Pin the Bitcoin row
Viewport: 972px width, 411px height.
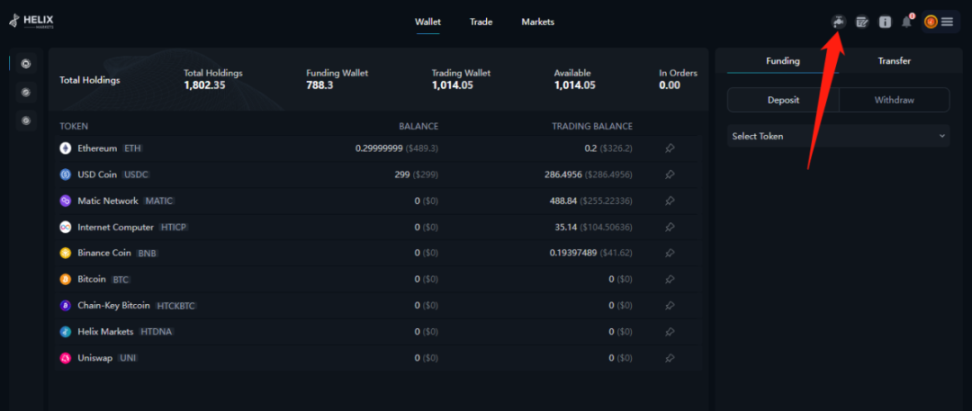click(x=669, y=280)
